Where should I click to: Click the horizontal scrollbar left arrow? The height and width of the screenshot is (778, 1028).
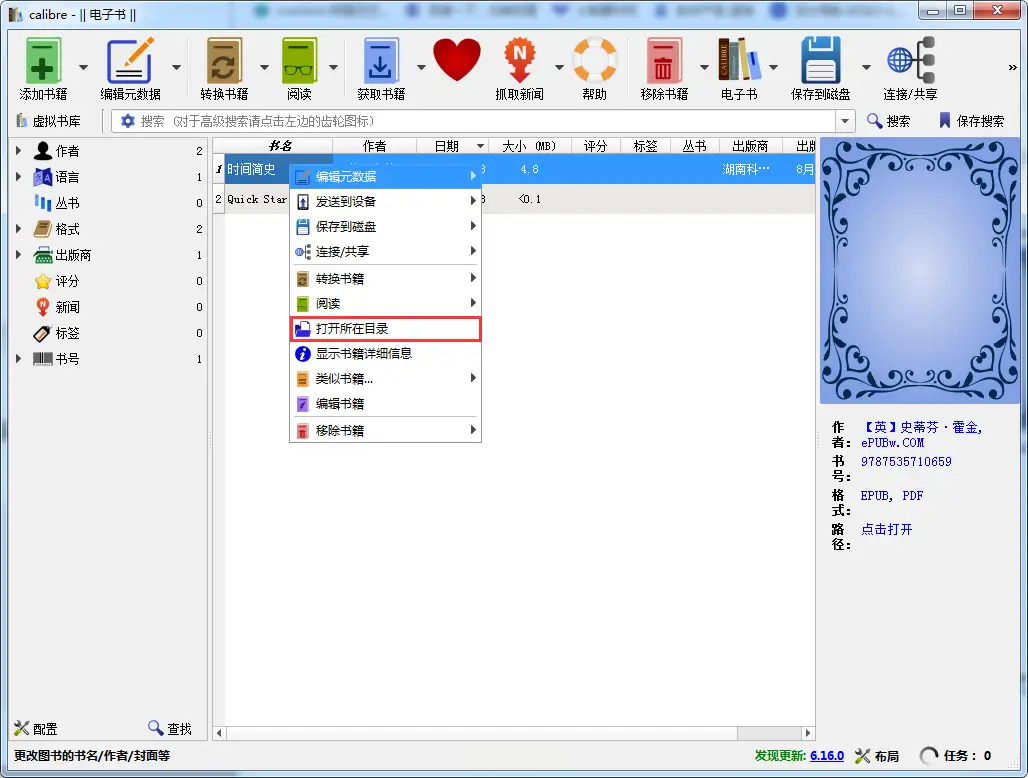click(x=220, y=733)
